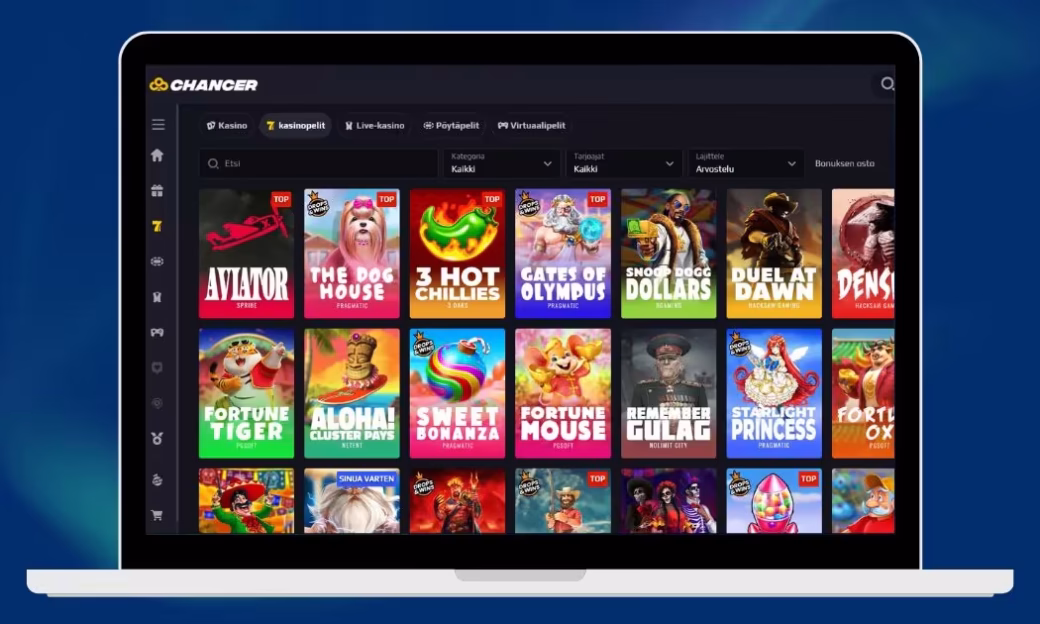Screen dimensions: 1040x624
Task: Open table games chip icon in sidebar
Action: (157, 261)
